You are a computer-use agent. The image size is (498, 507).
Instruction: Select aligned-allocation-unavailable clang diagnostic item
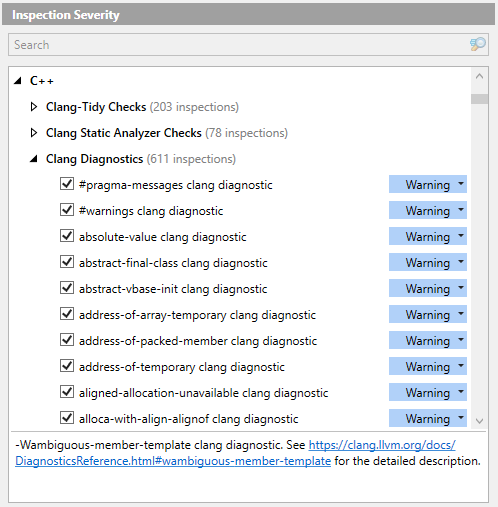203,393
